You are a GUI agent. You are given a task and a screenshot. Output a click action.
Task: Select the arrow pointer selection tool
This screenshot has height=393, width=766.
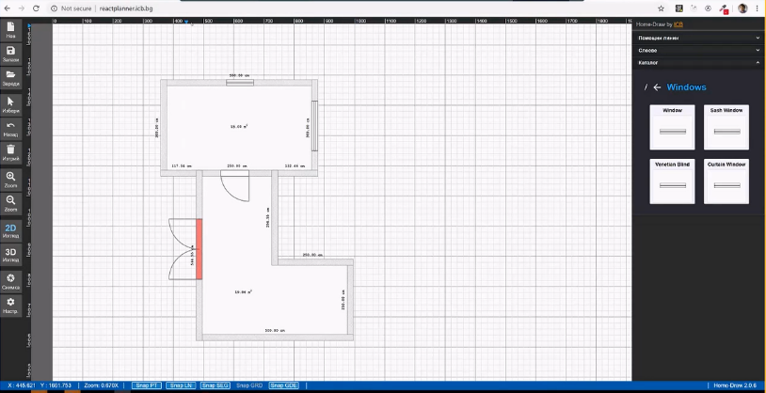coord(11,105)
